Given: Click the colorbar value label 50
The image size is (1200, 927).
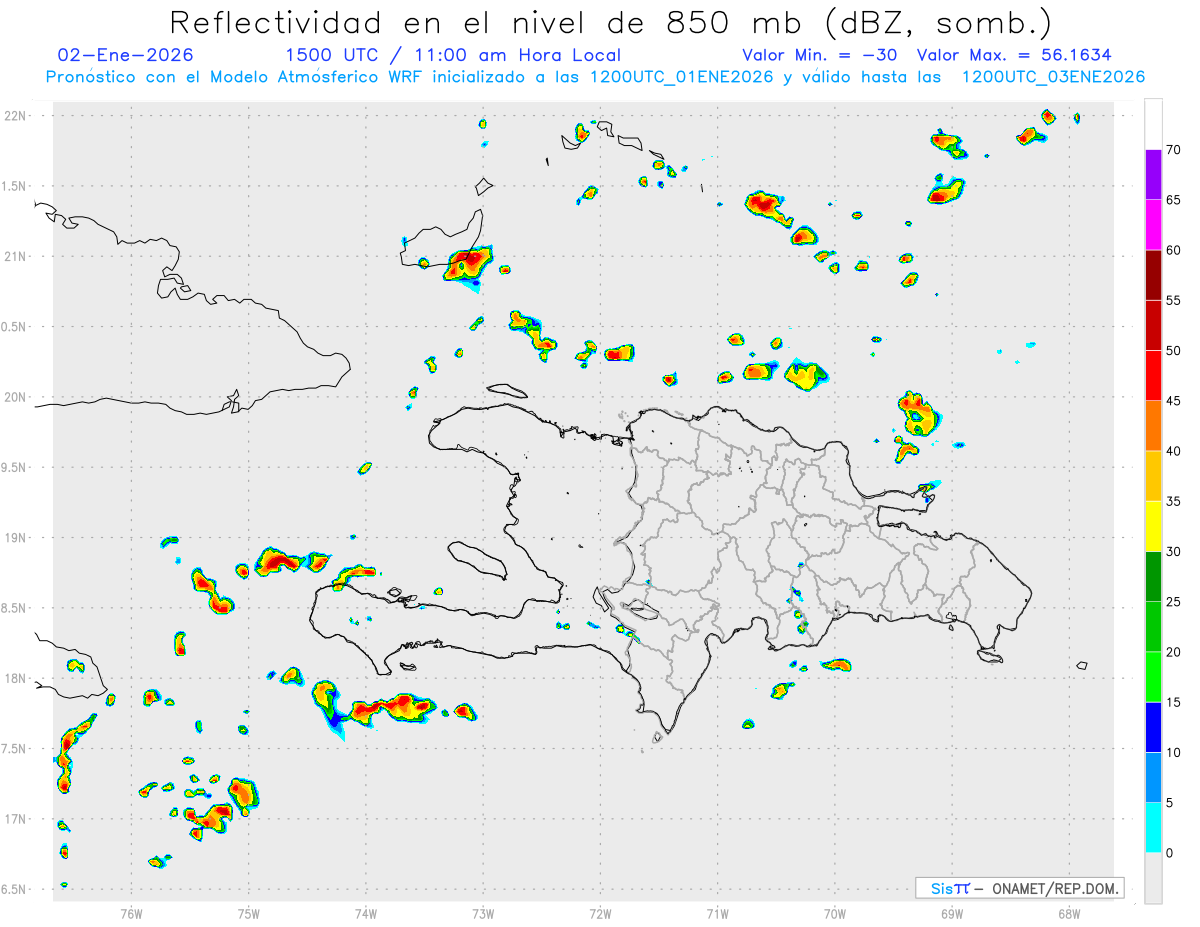Looking at the screenshot, I should pos(1173,351).
